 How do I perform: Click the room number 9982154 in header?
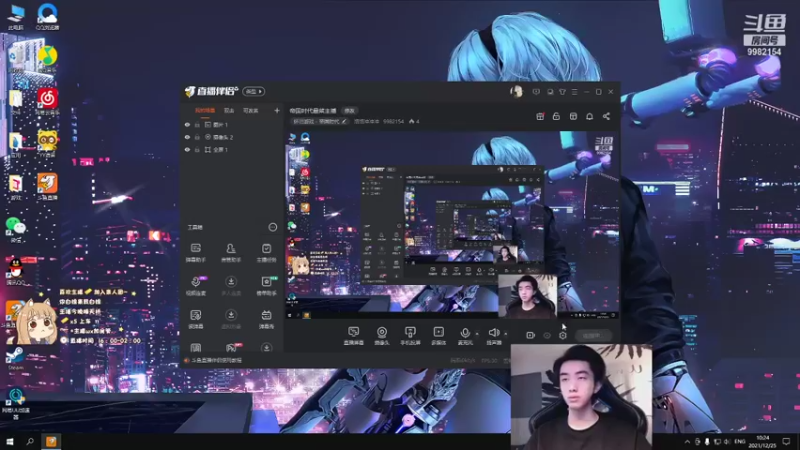point(393,121)
